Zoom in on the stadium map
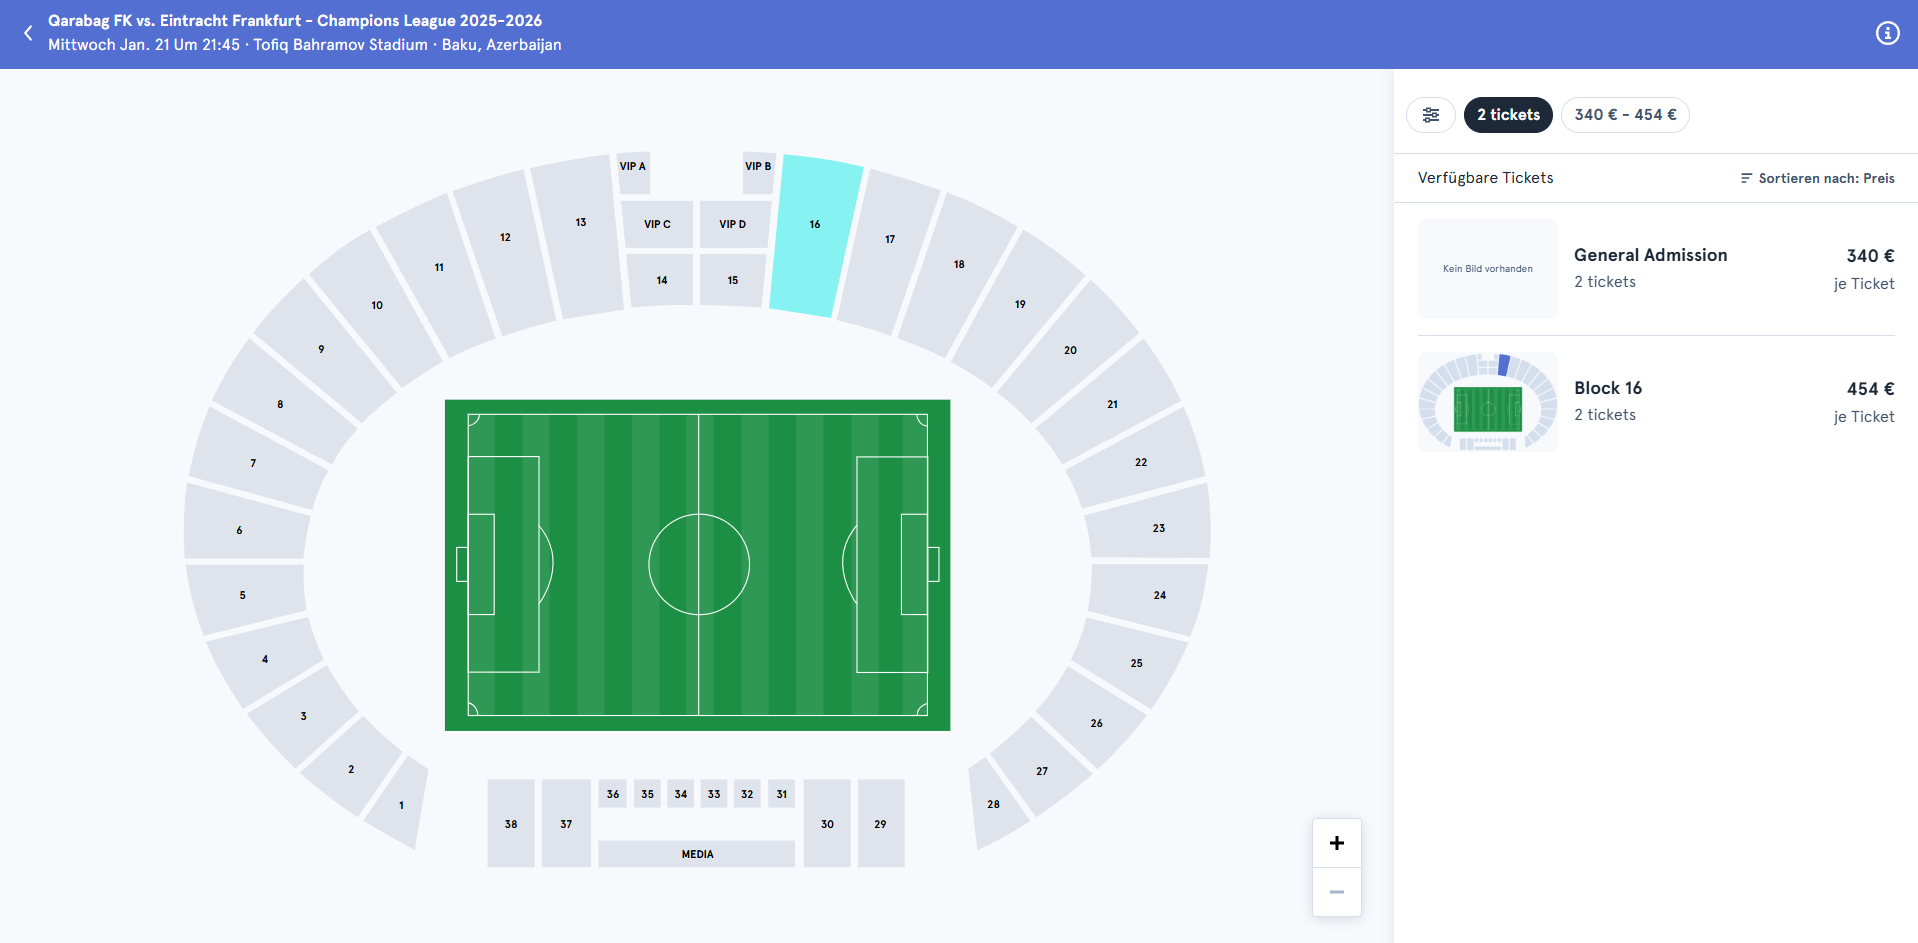 [1336, 843]
